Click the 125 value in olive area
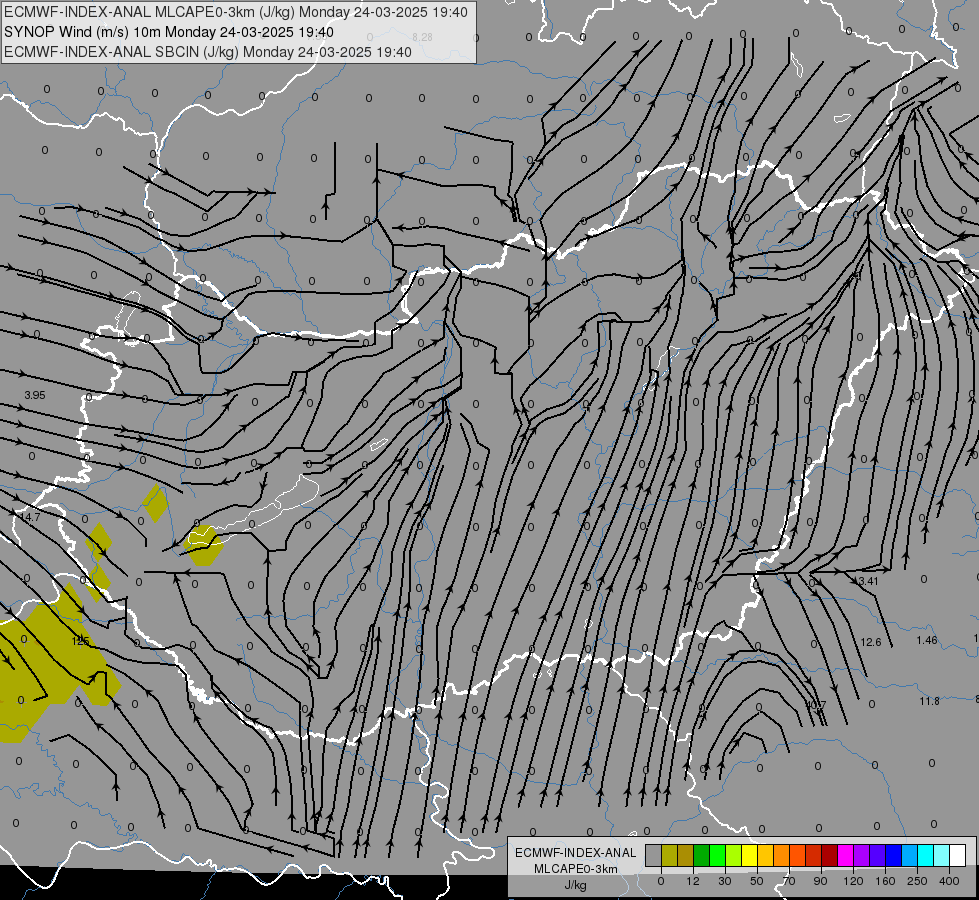Screen dimensions: 979x900 click(81, 641)
